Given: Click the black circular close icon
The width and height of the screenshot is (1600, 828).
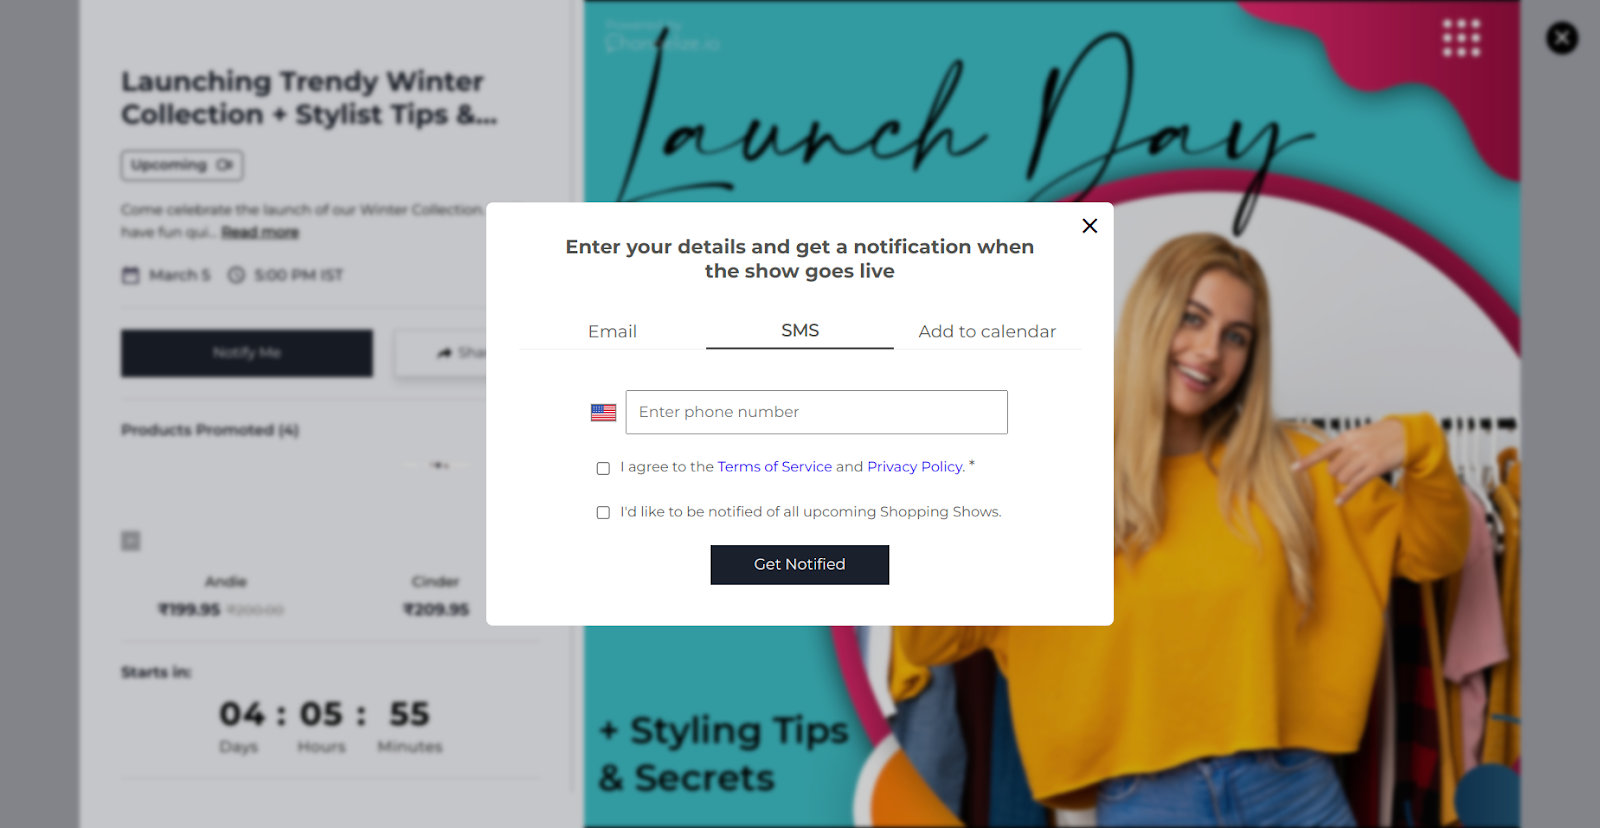Looking at the screenshot, I should point(1562,38).
